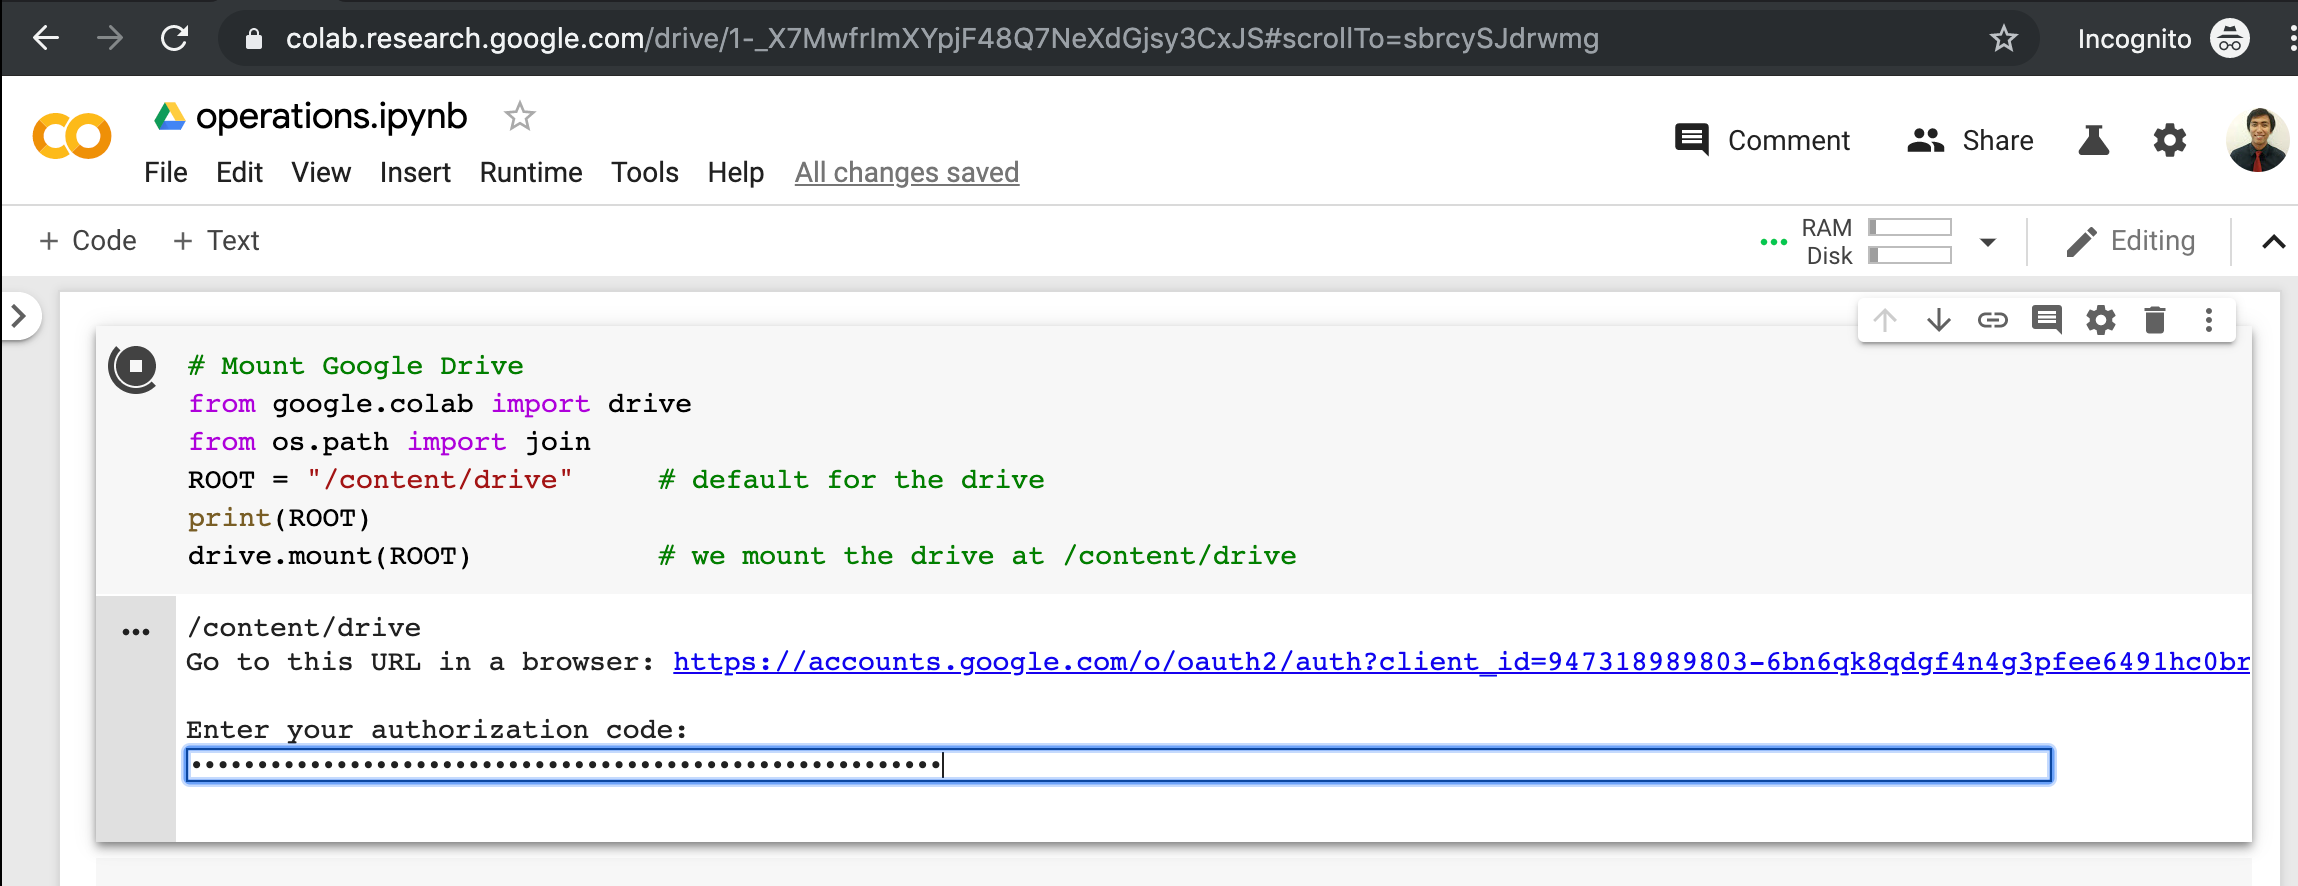Collapse the header with the chevron
The height and width of the screenshot is (886, 2298).
(2273, 242)
